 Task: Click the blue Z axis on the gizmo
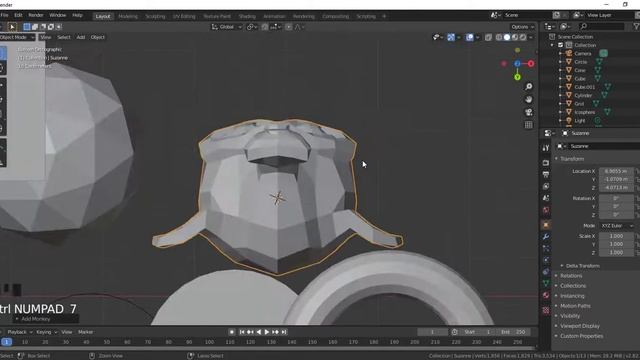click(517, 64)
